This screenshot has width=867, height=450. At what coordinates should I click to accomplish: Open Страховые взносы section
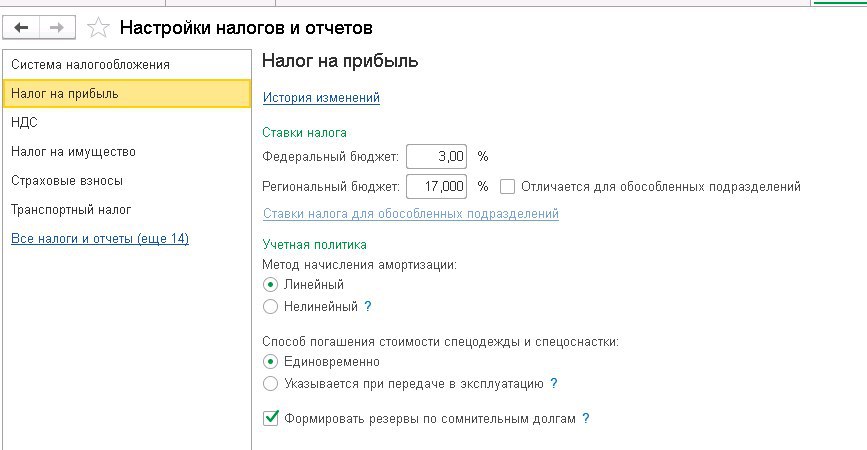(127, 181)
